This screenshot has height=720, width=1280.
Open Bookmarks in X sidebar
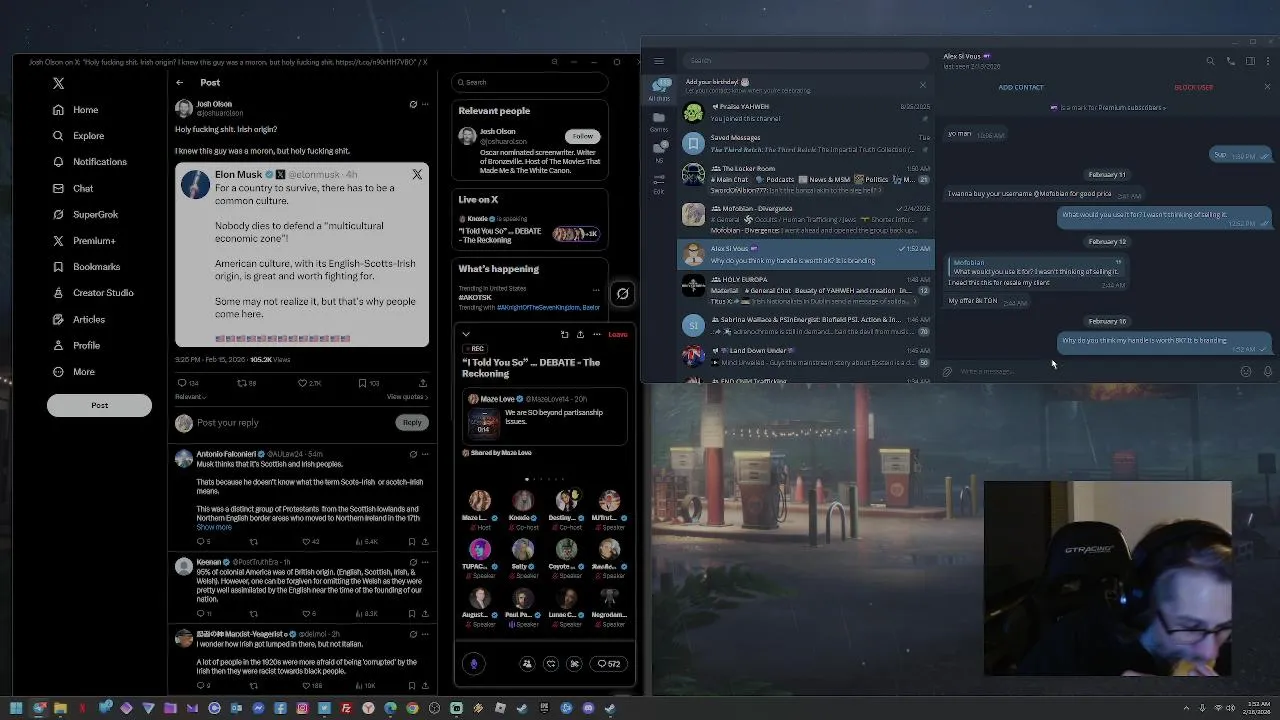click(86, 267)
